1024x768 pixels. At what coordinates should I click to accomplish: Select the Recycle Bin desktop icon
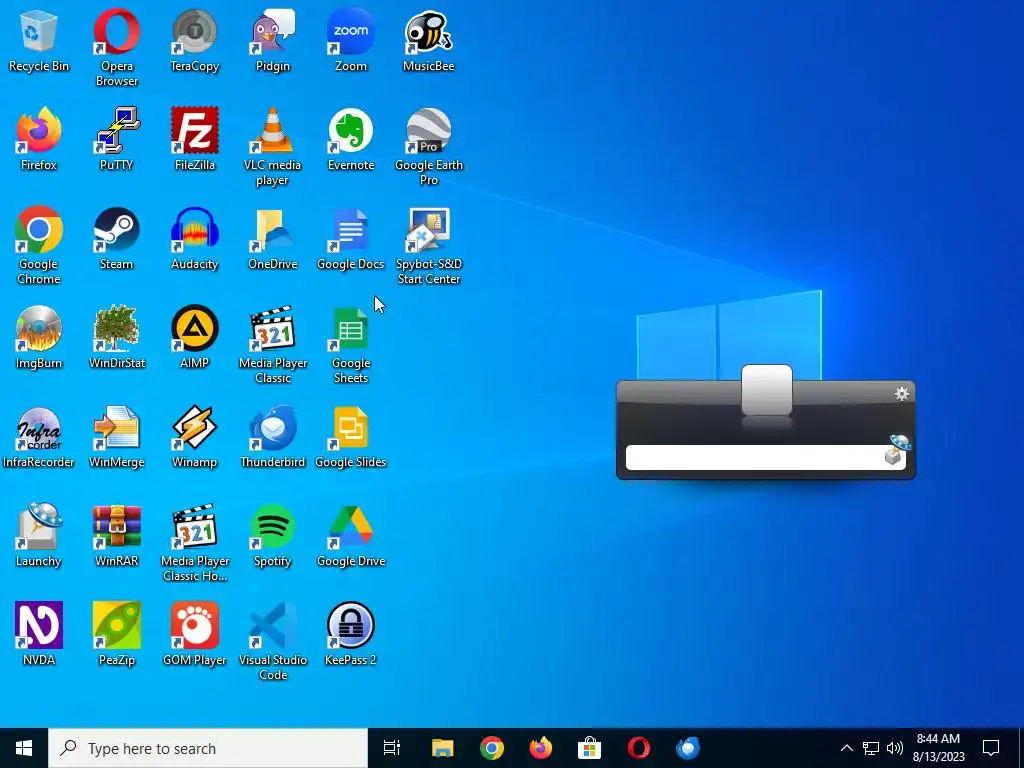pos(39,40)
